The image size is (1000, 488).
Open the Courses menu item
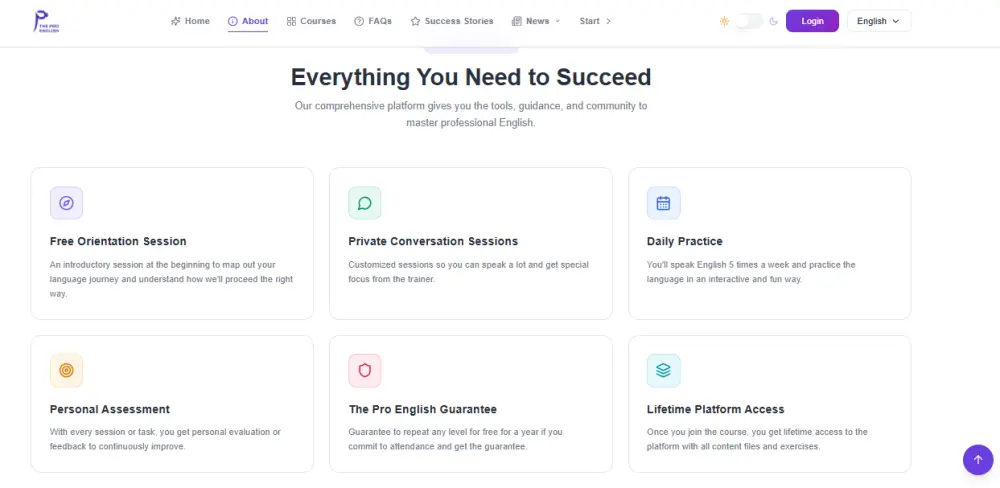[x=311, y=21]
